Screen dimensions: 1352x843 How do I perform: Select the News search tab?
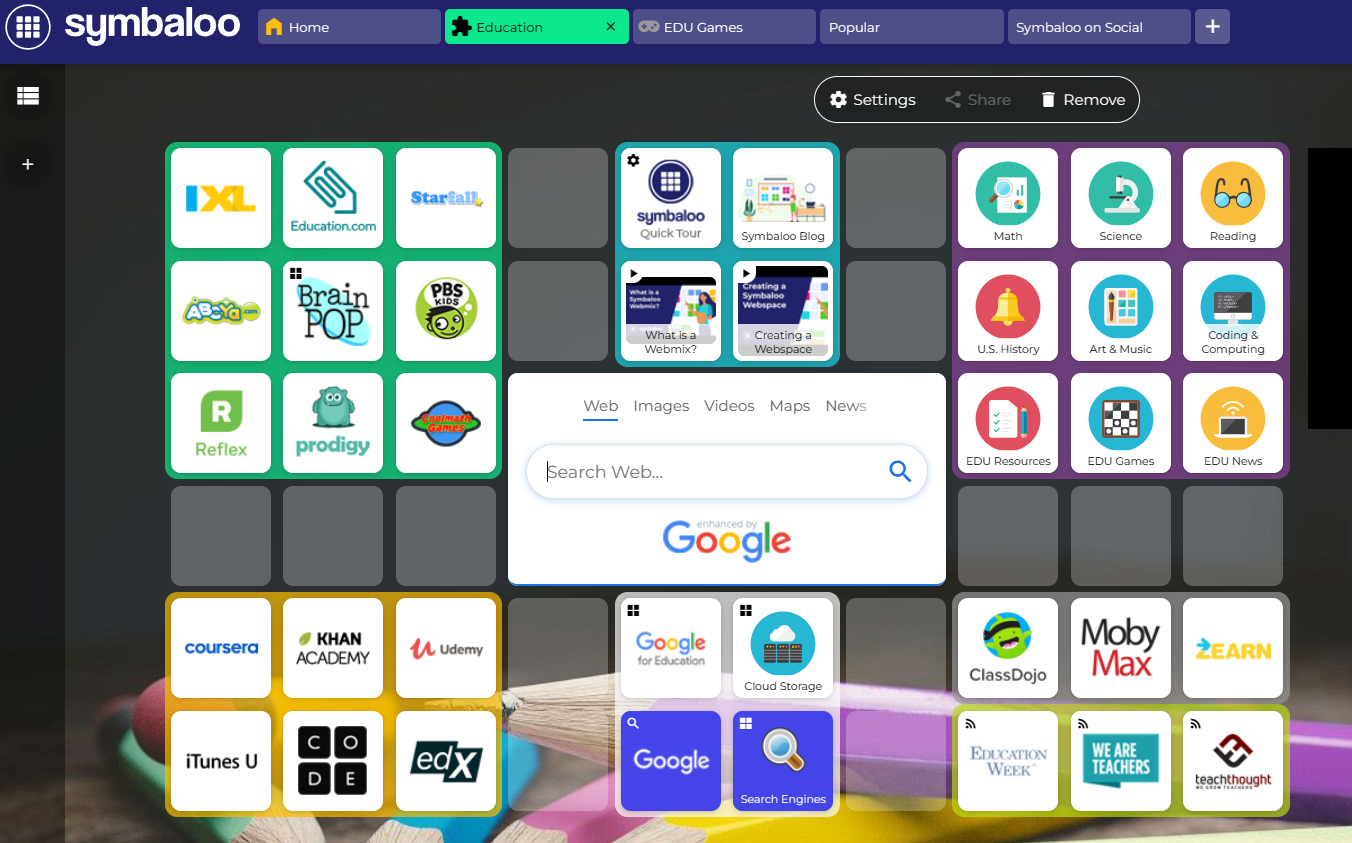(846, 406)
